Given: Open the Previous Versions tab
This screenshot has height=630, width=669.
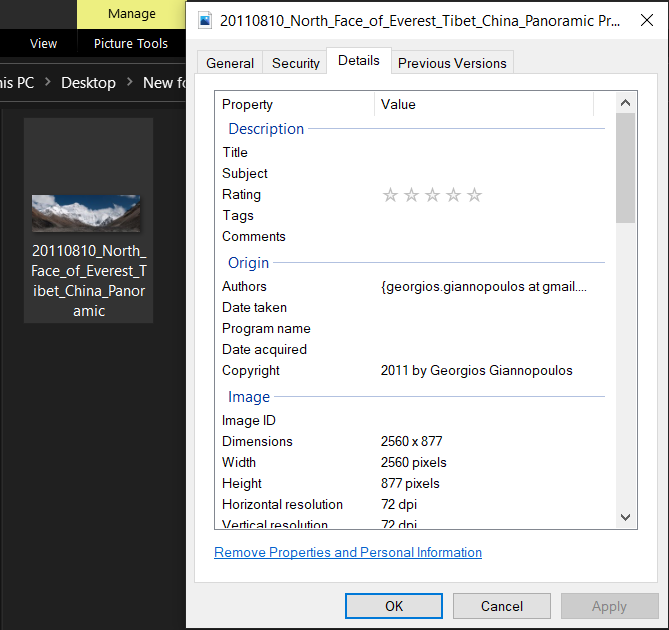Looking at the screenshot, I should pos(452,63).
